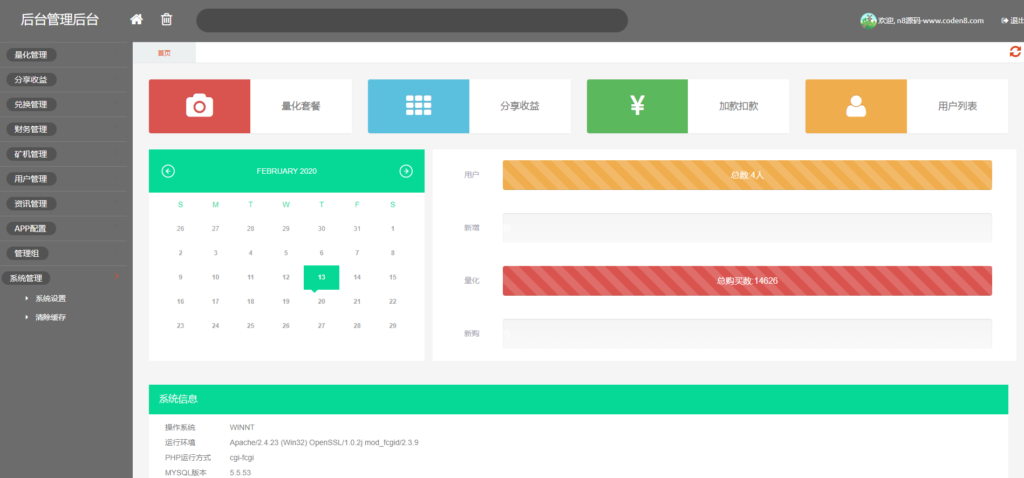Click the trash can icon in header
The height and width of the screenshot is (478, 1024).
tap(166, 20)
